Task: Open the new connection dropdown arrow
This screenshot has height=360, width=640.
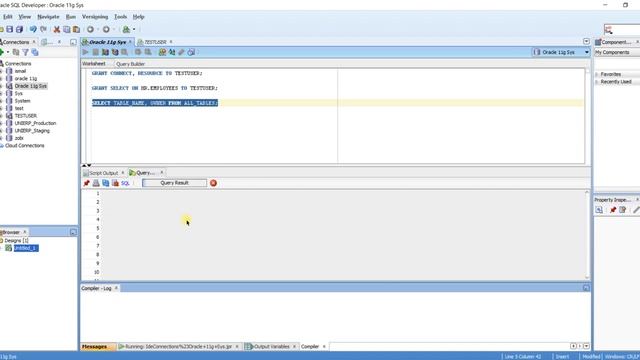Action: (x=8, y=52)
